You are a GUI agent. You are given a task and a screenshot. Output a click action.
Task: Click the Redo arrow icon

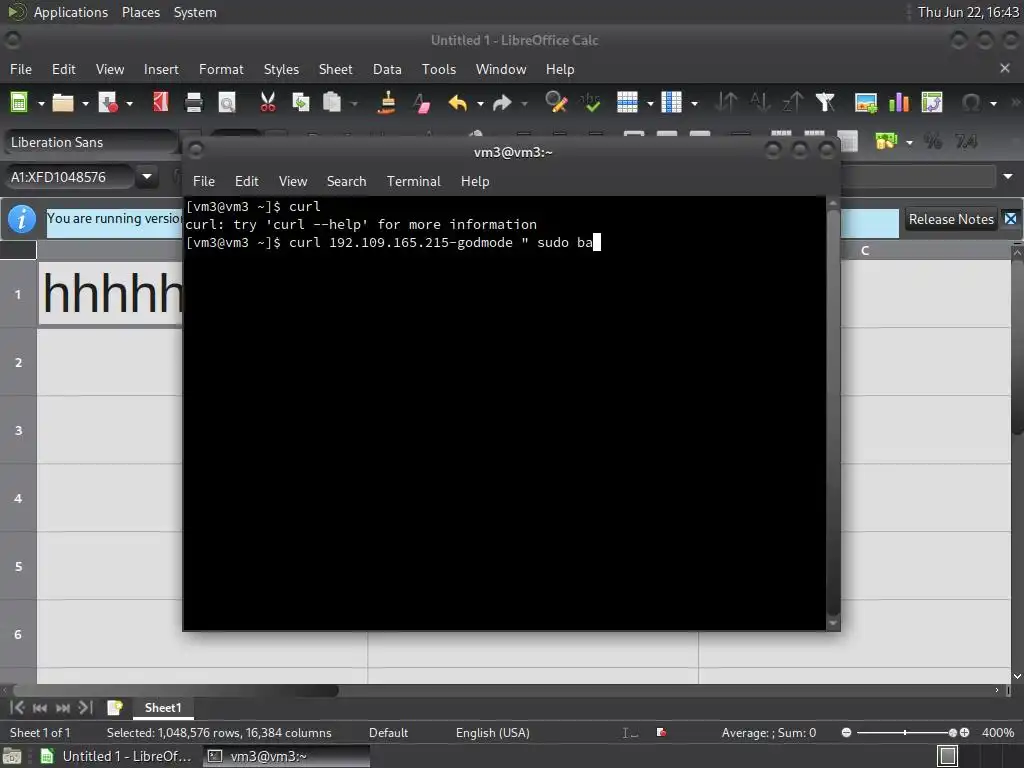(502, 103)
